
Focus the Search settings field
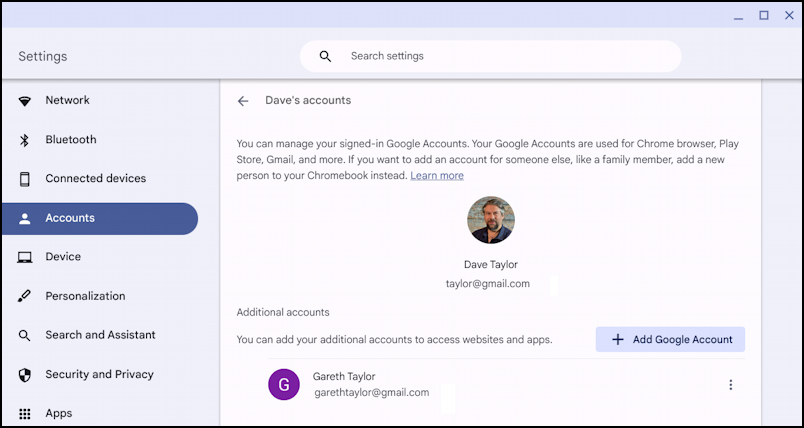(x=491, y=56)
